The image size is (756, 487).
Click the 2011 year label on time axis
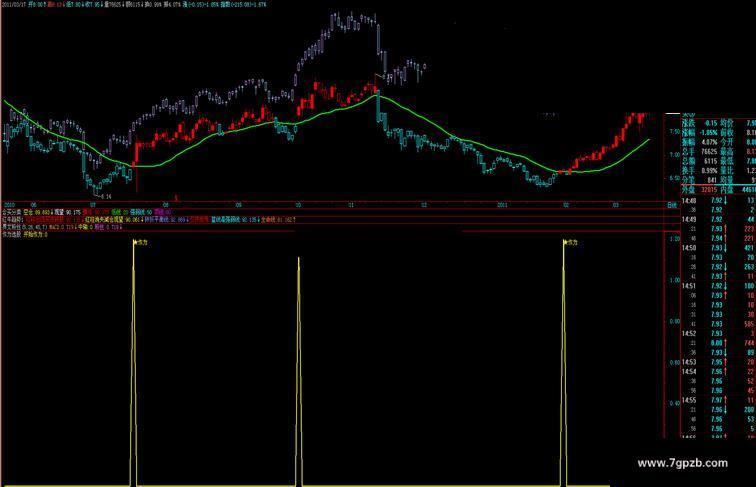click(x=503, y=205)
